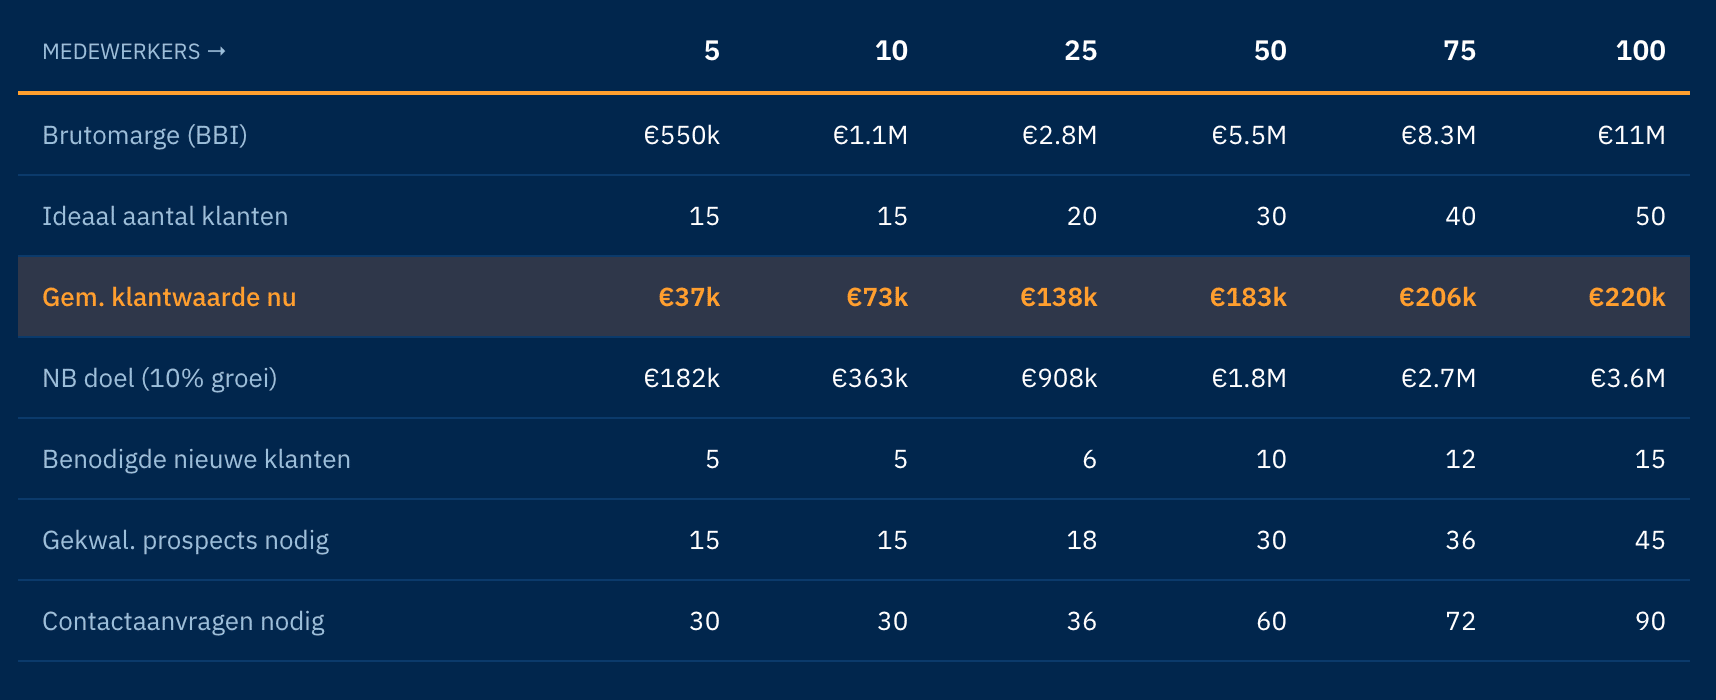
Task: Select the 10 employees column header
Action: point(891,51)
